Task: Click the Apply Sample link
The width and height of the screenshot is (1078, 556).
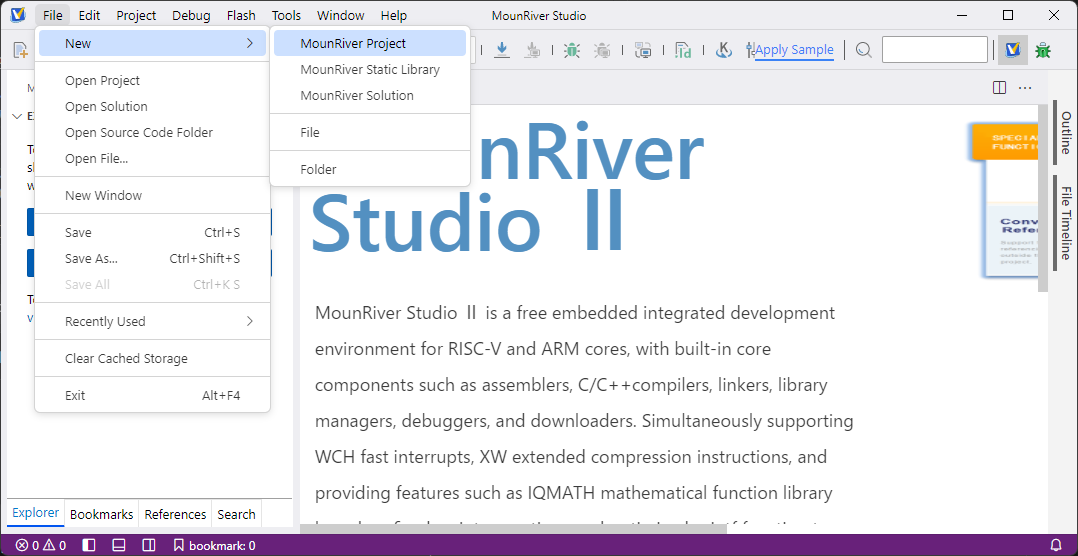Action: tap(794, 50)
